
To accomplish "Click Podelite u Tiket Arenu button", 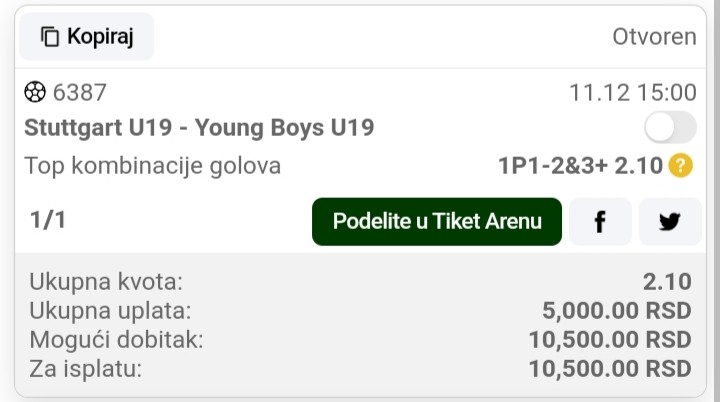I will click(x=437, y=221).
